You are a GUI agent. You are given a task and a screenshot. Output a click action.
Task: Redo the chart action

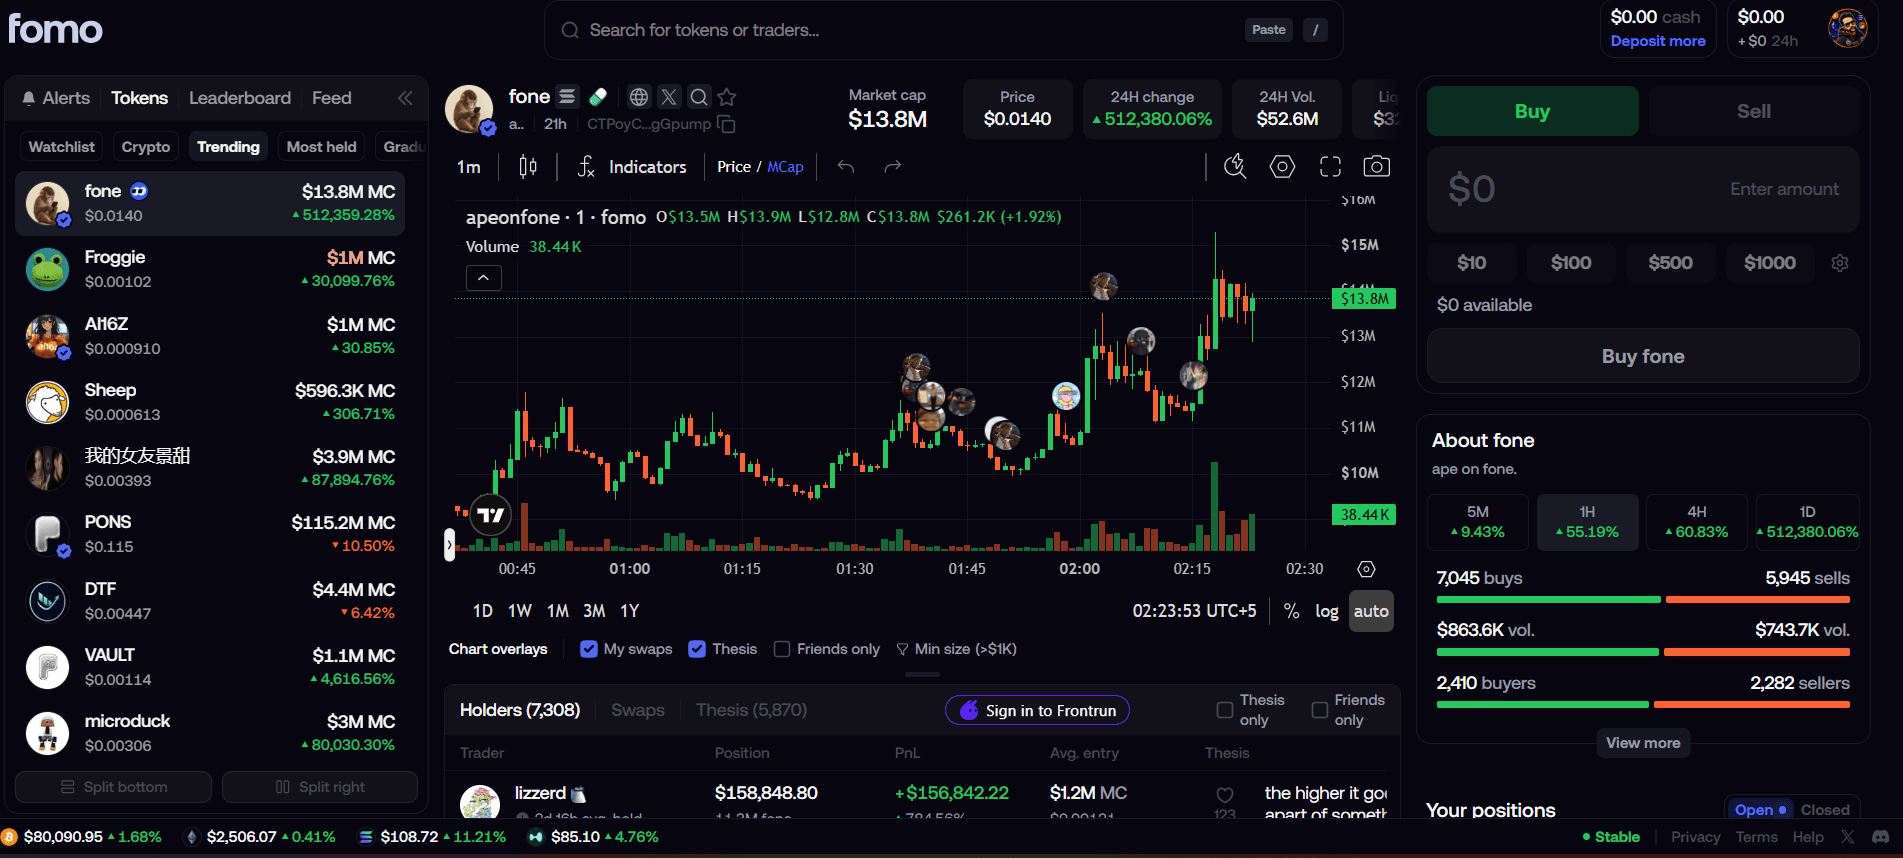(893, 167)
